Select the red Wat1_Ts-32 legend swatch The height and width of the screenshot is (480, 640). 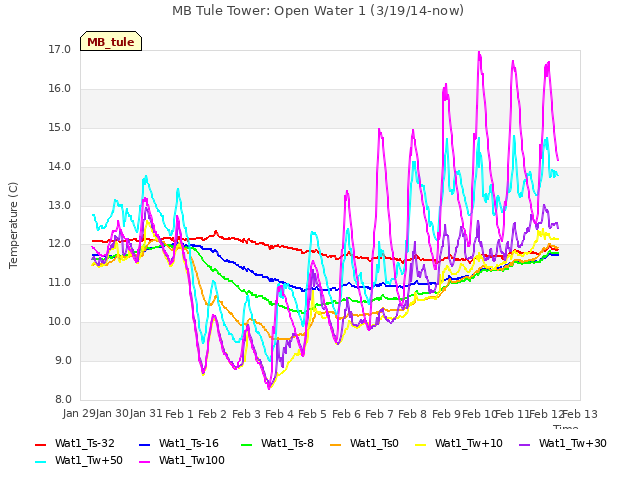pyautogui.click(x=41, y=444)
